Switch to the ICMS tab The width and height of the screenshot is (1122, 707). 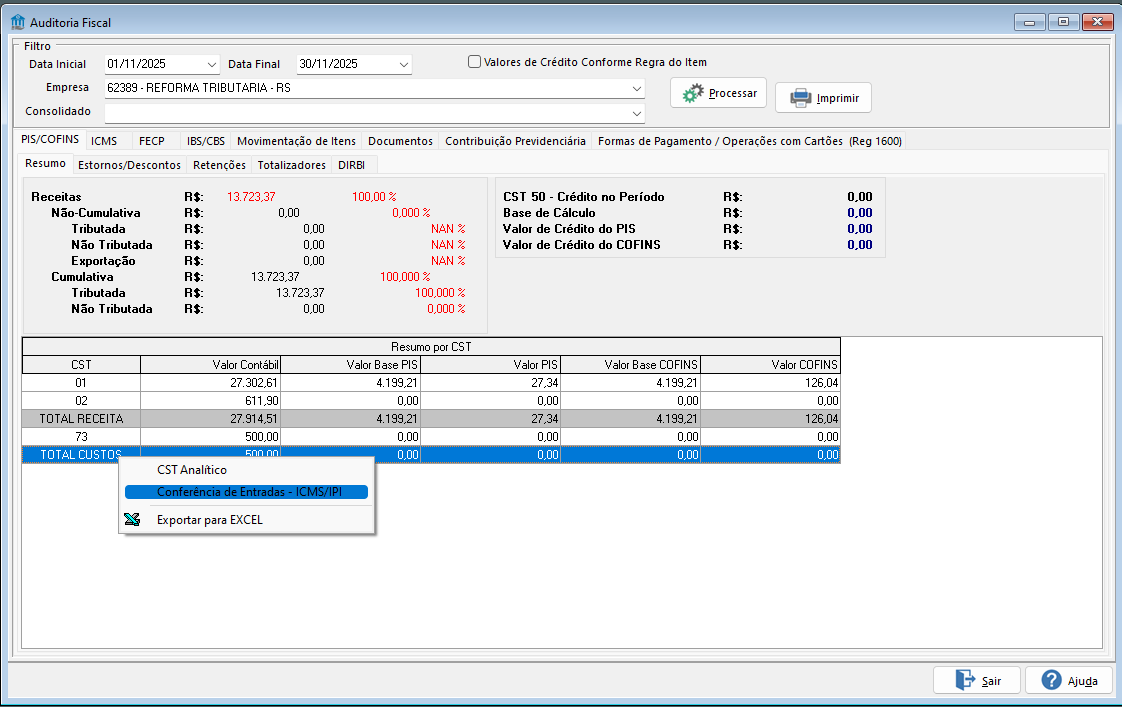[x=104, y=141]
